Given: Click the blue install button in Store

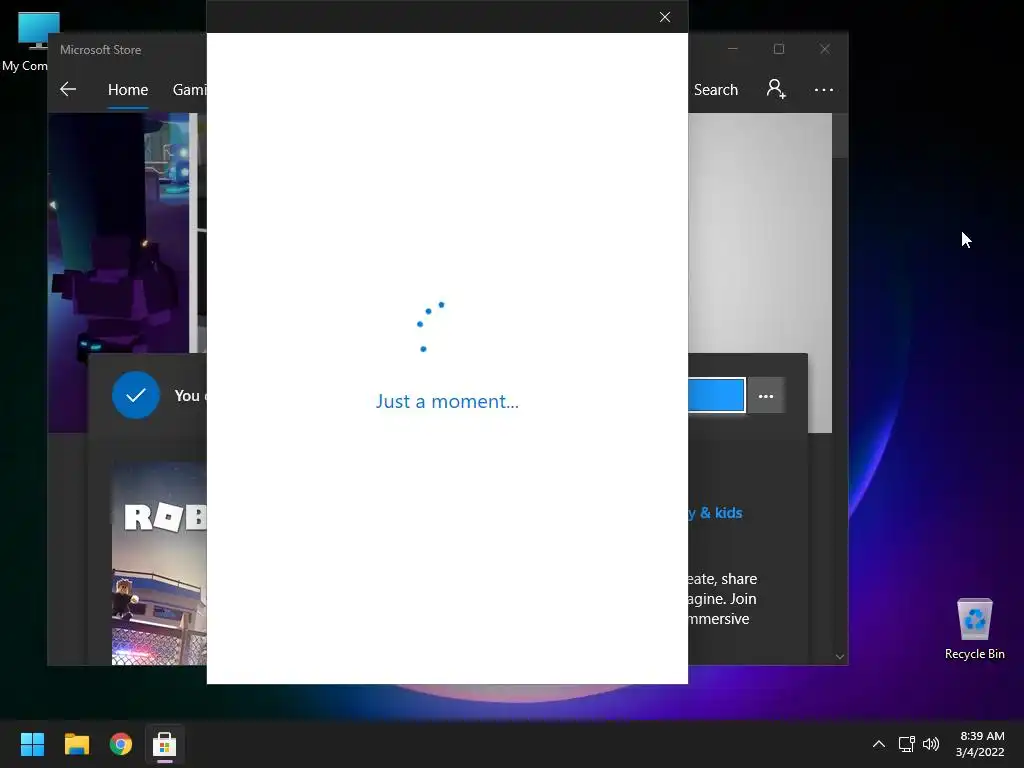Looking at the screenshot, I should 716,395.
